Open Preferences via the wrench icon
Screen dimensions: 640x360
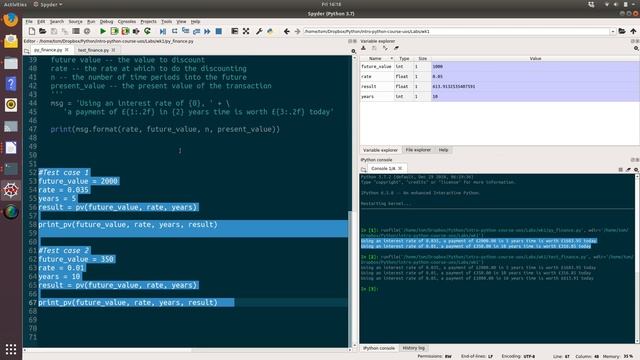(x=259, y=31)
